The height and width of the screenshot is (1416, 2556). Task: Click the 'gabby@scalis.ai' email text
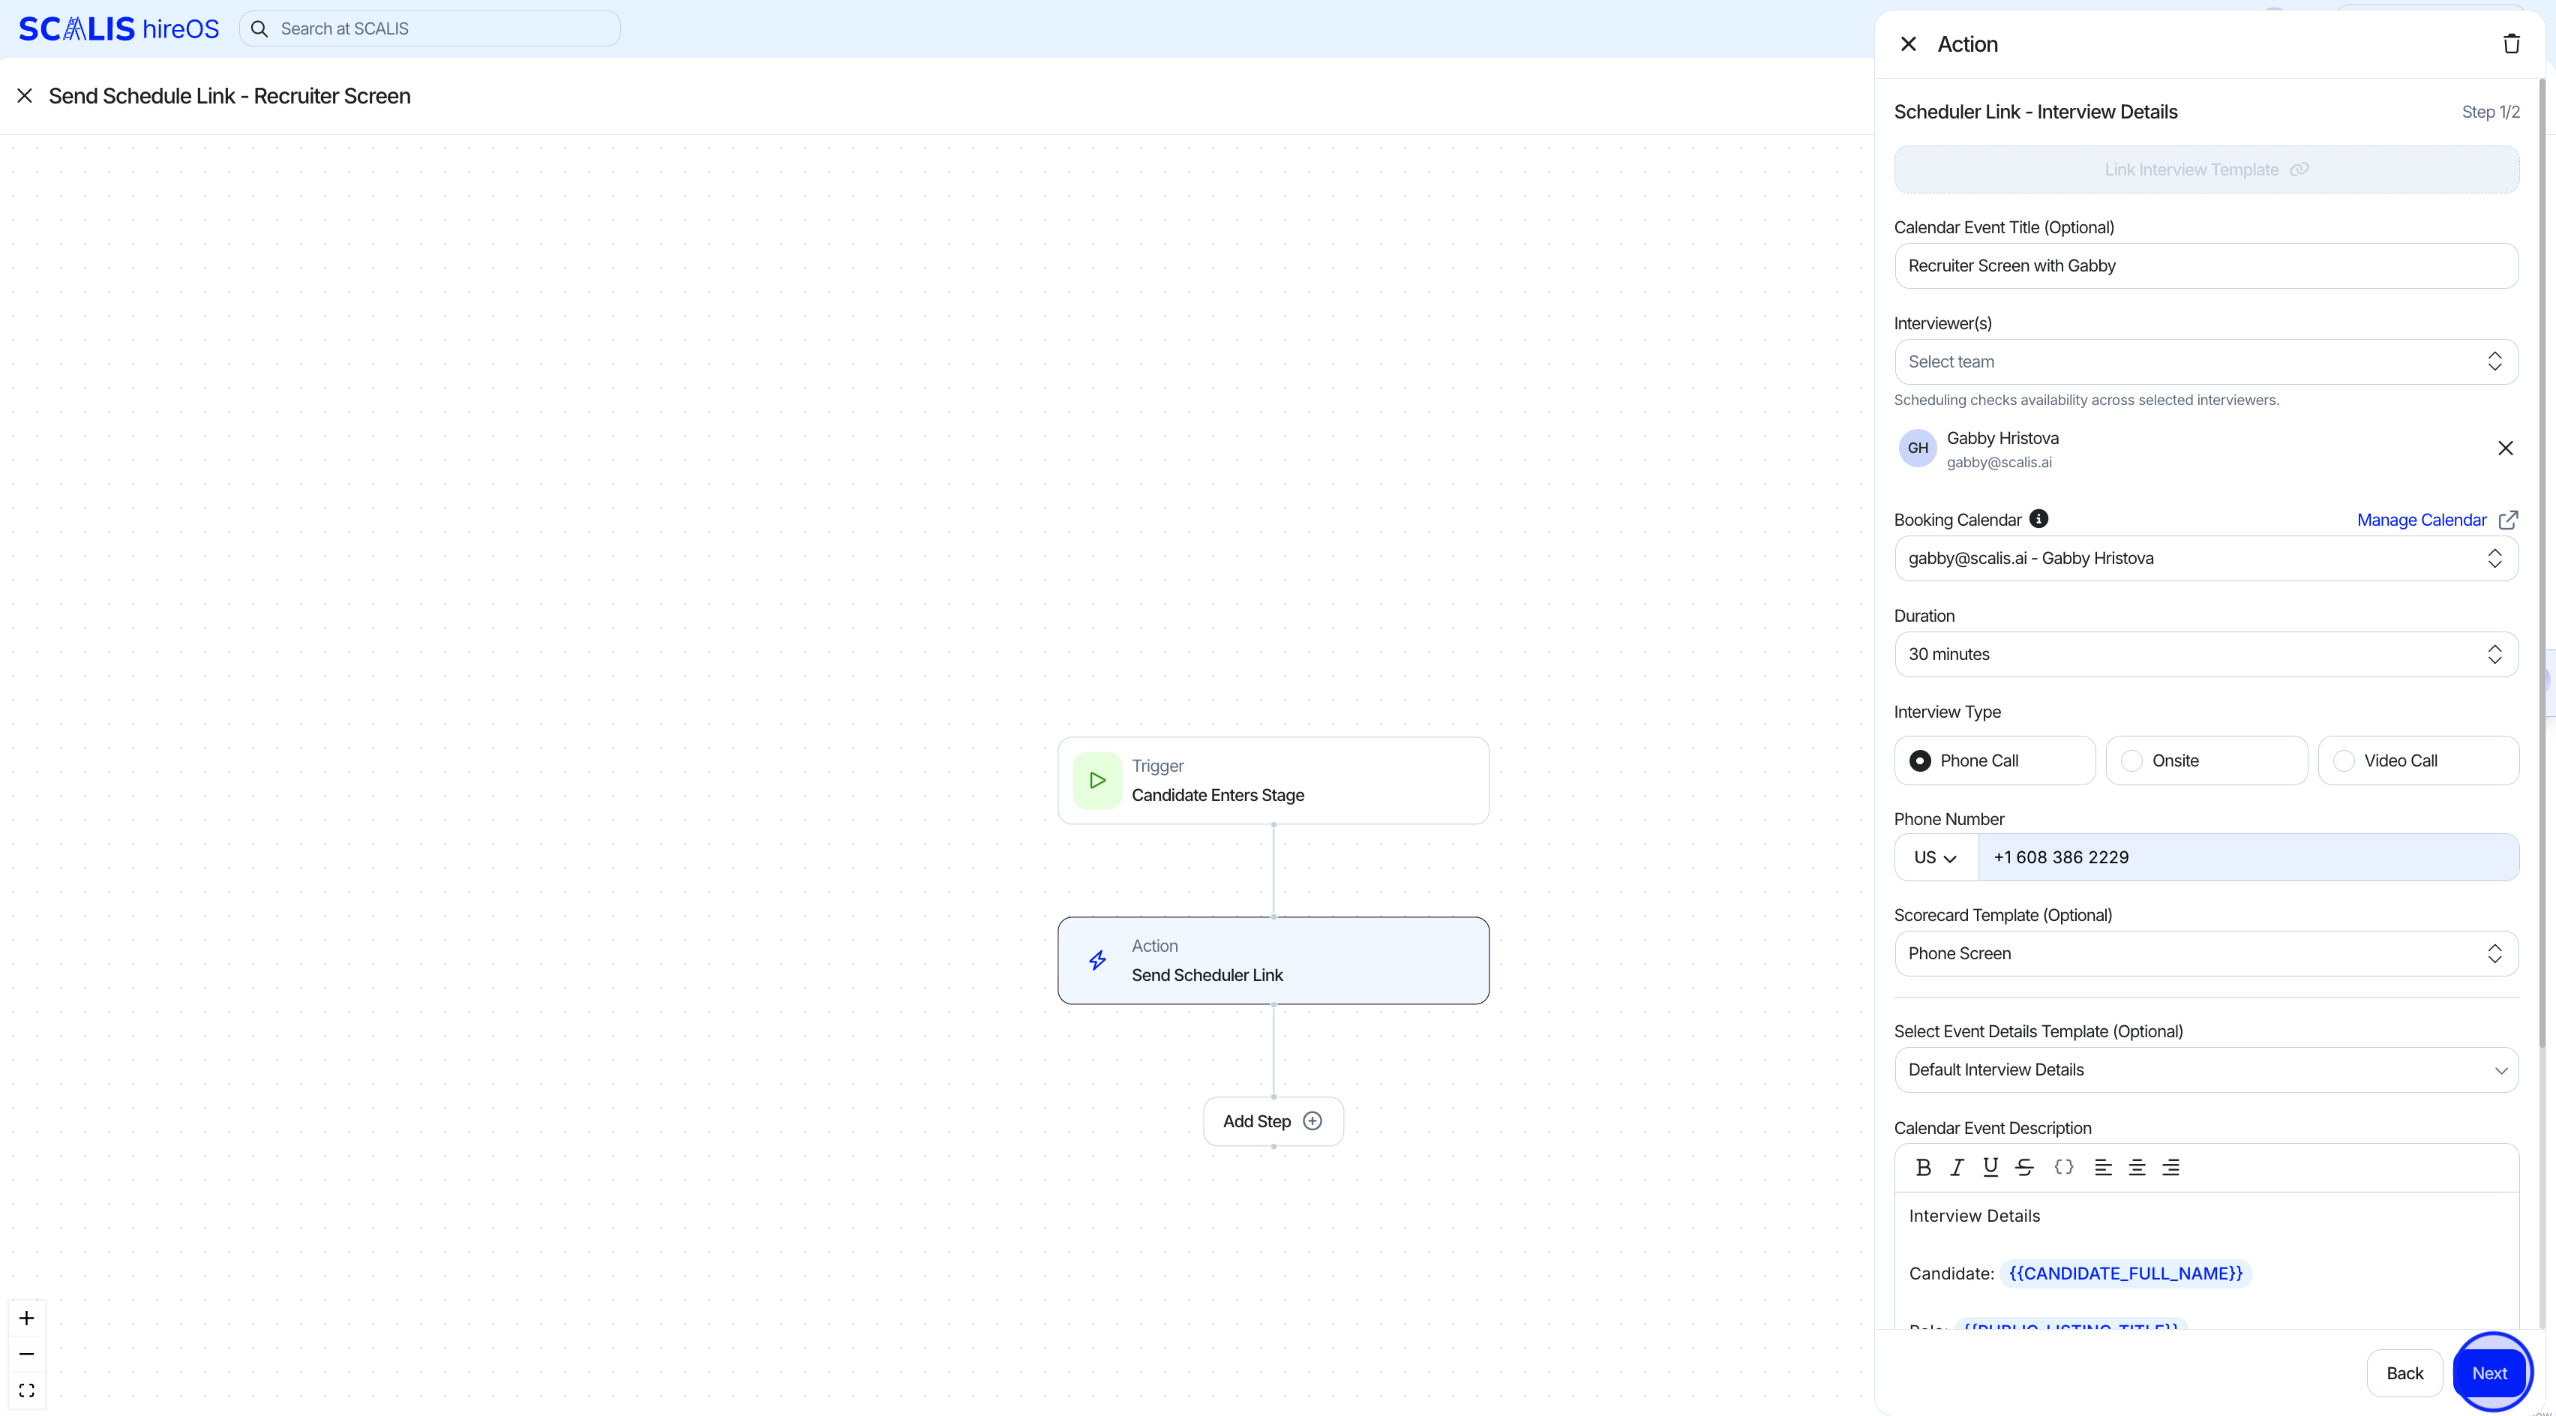click(1999, 462)
